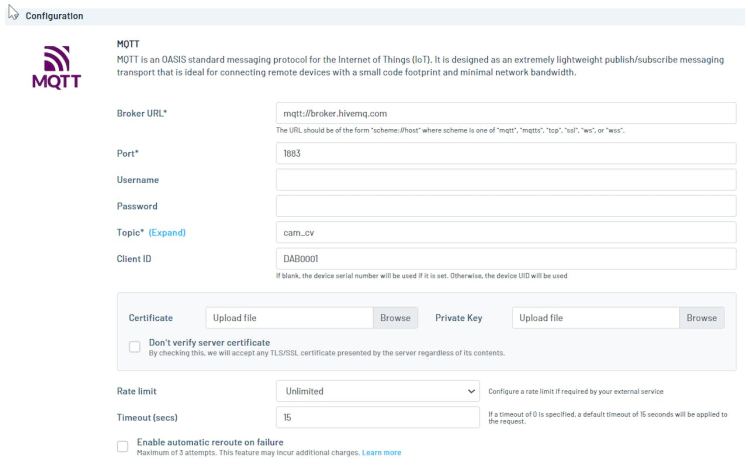
Task: Click the MQTT logo icon
Action: (56, 68)
